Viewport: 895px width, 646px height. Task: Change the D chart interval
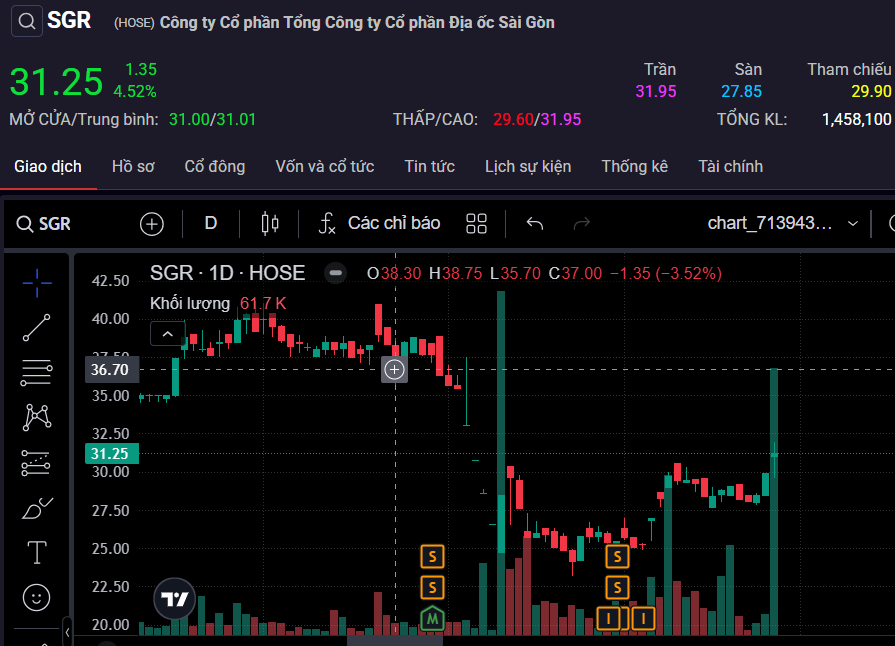point(211,223)
